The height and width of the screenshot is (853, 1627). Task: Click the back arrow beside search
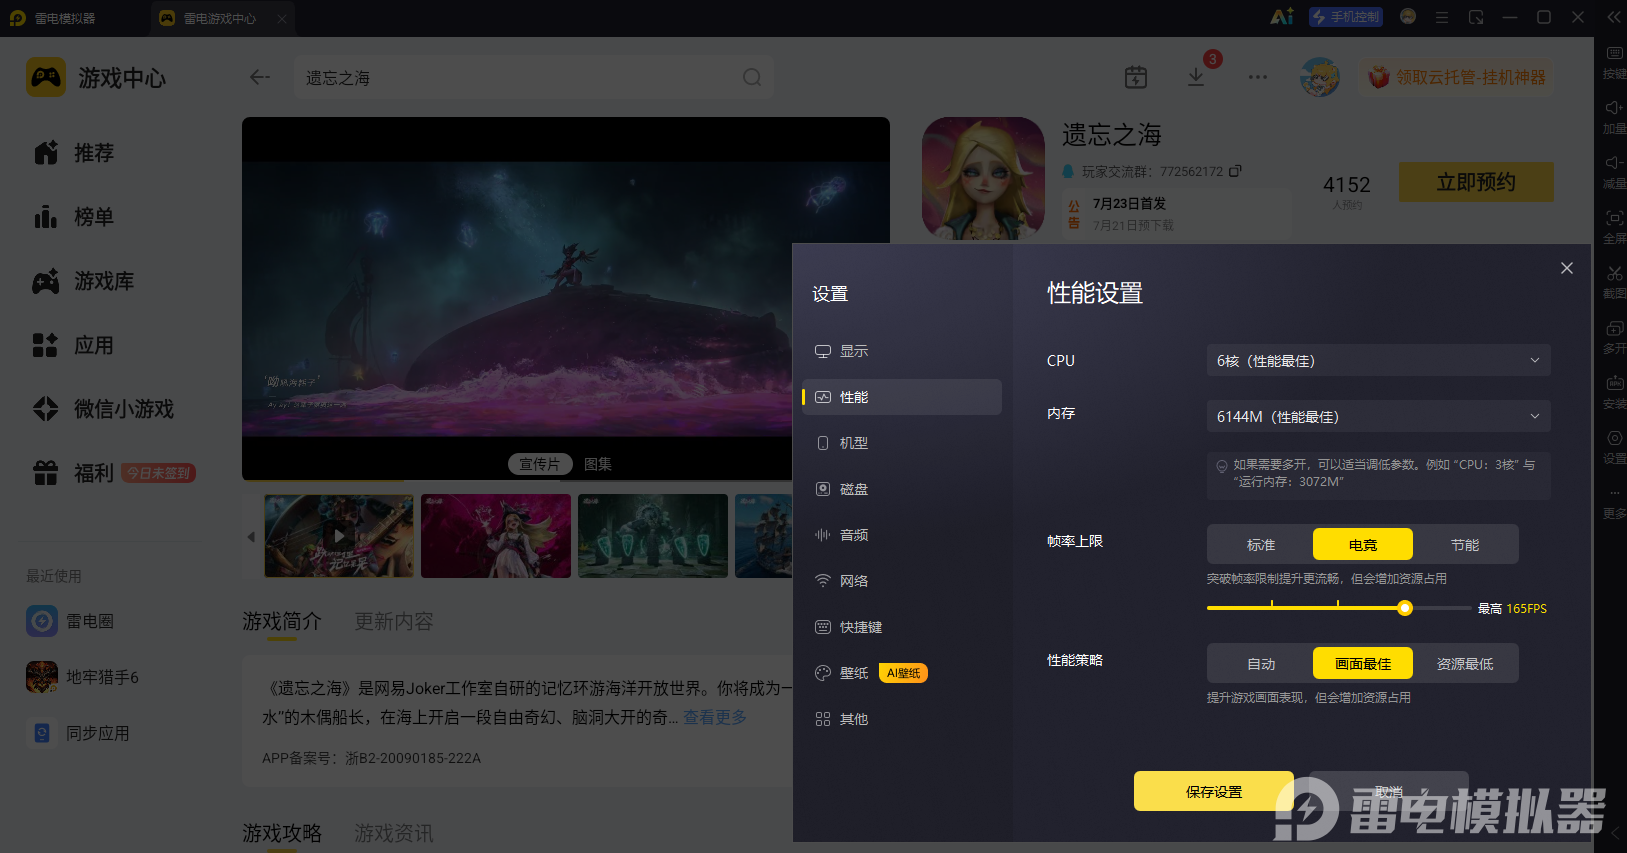(x=260, y=77)
